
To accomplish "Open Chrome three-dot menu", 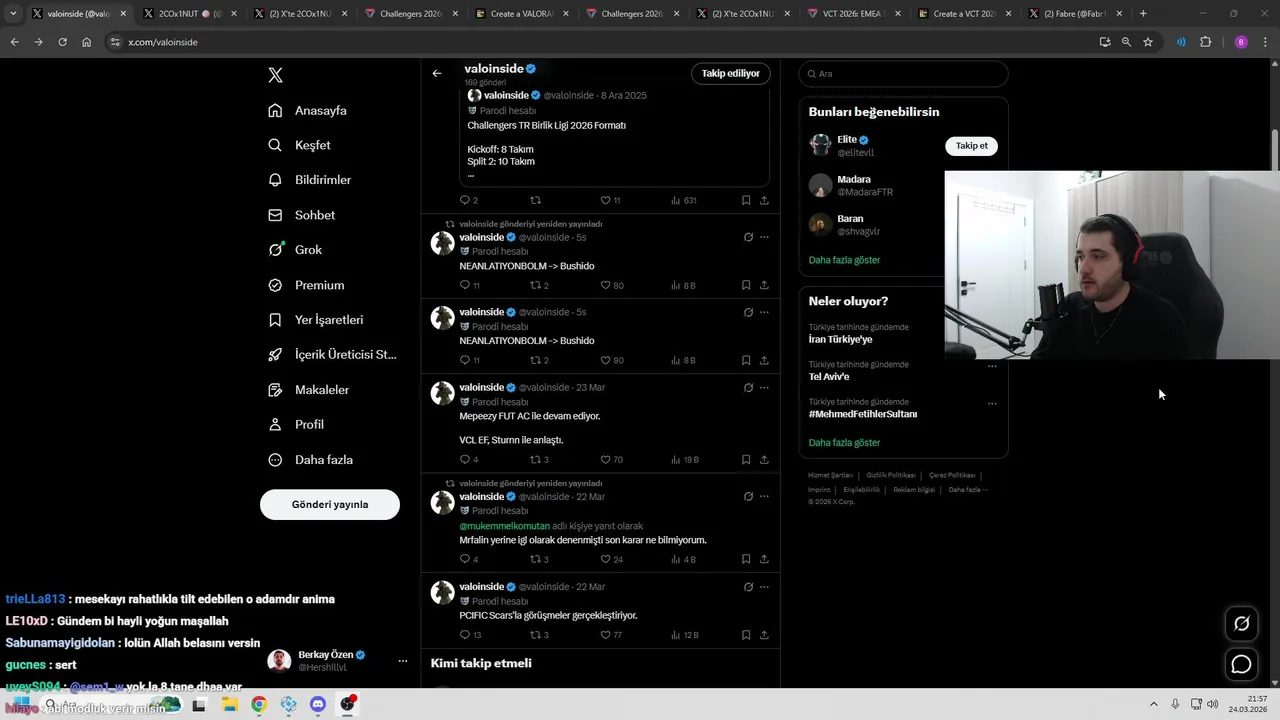I will [1265, 42].
